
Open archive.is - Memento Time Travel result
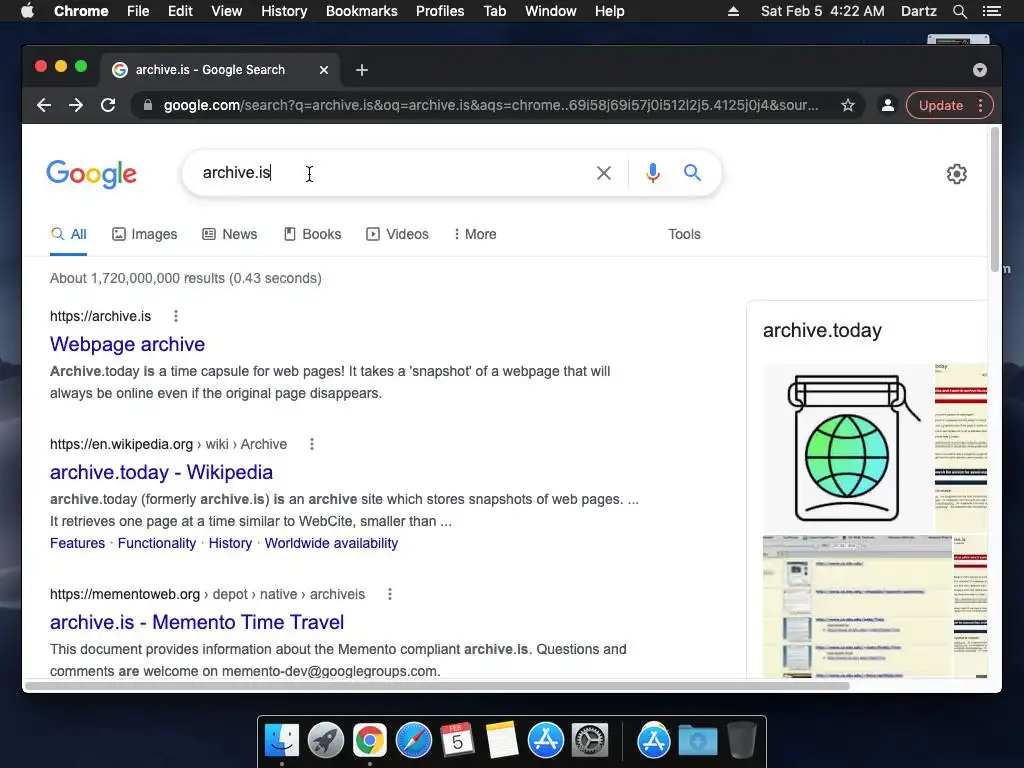(x=197, y=622)
